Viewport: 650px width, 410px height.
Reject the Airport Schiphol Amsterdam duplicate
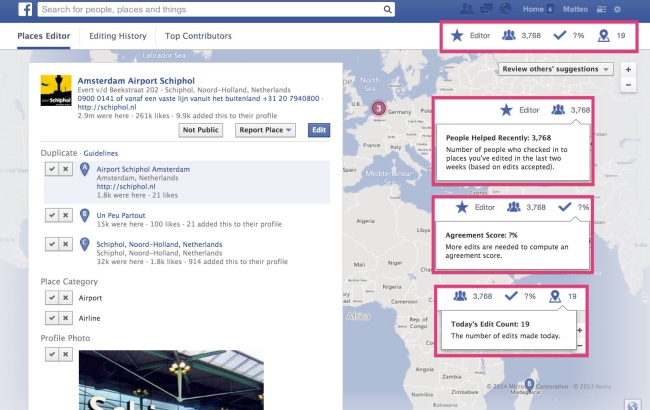click(65, 169)
